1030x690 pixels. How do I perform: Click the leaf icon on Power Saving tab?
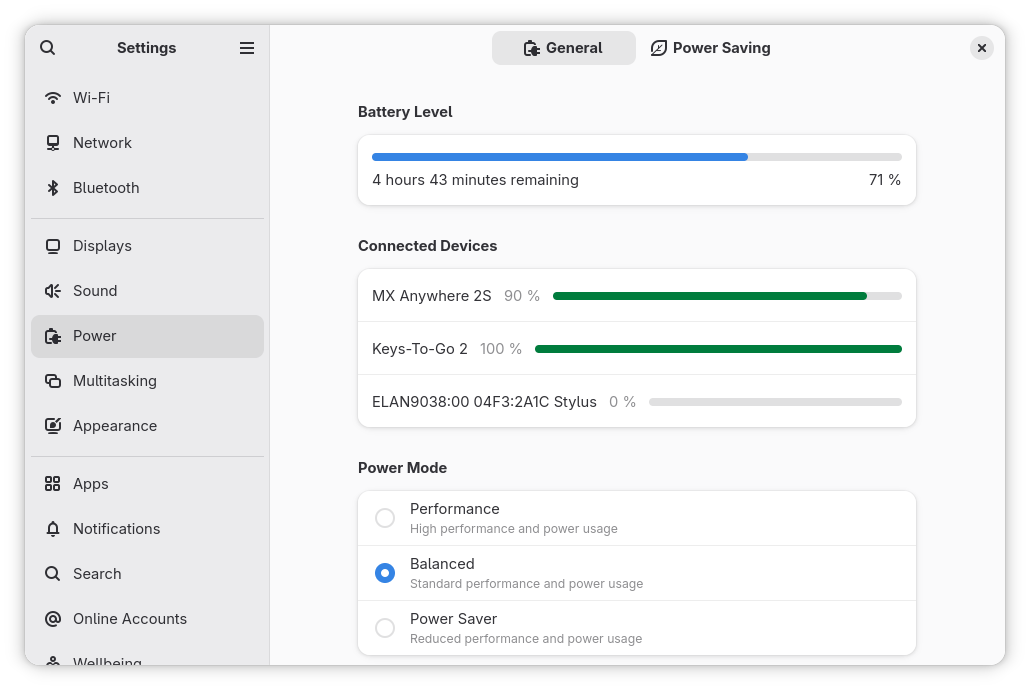(x=658, y=48)
